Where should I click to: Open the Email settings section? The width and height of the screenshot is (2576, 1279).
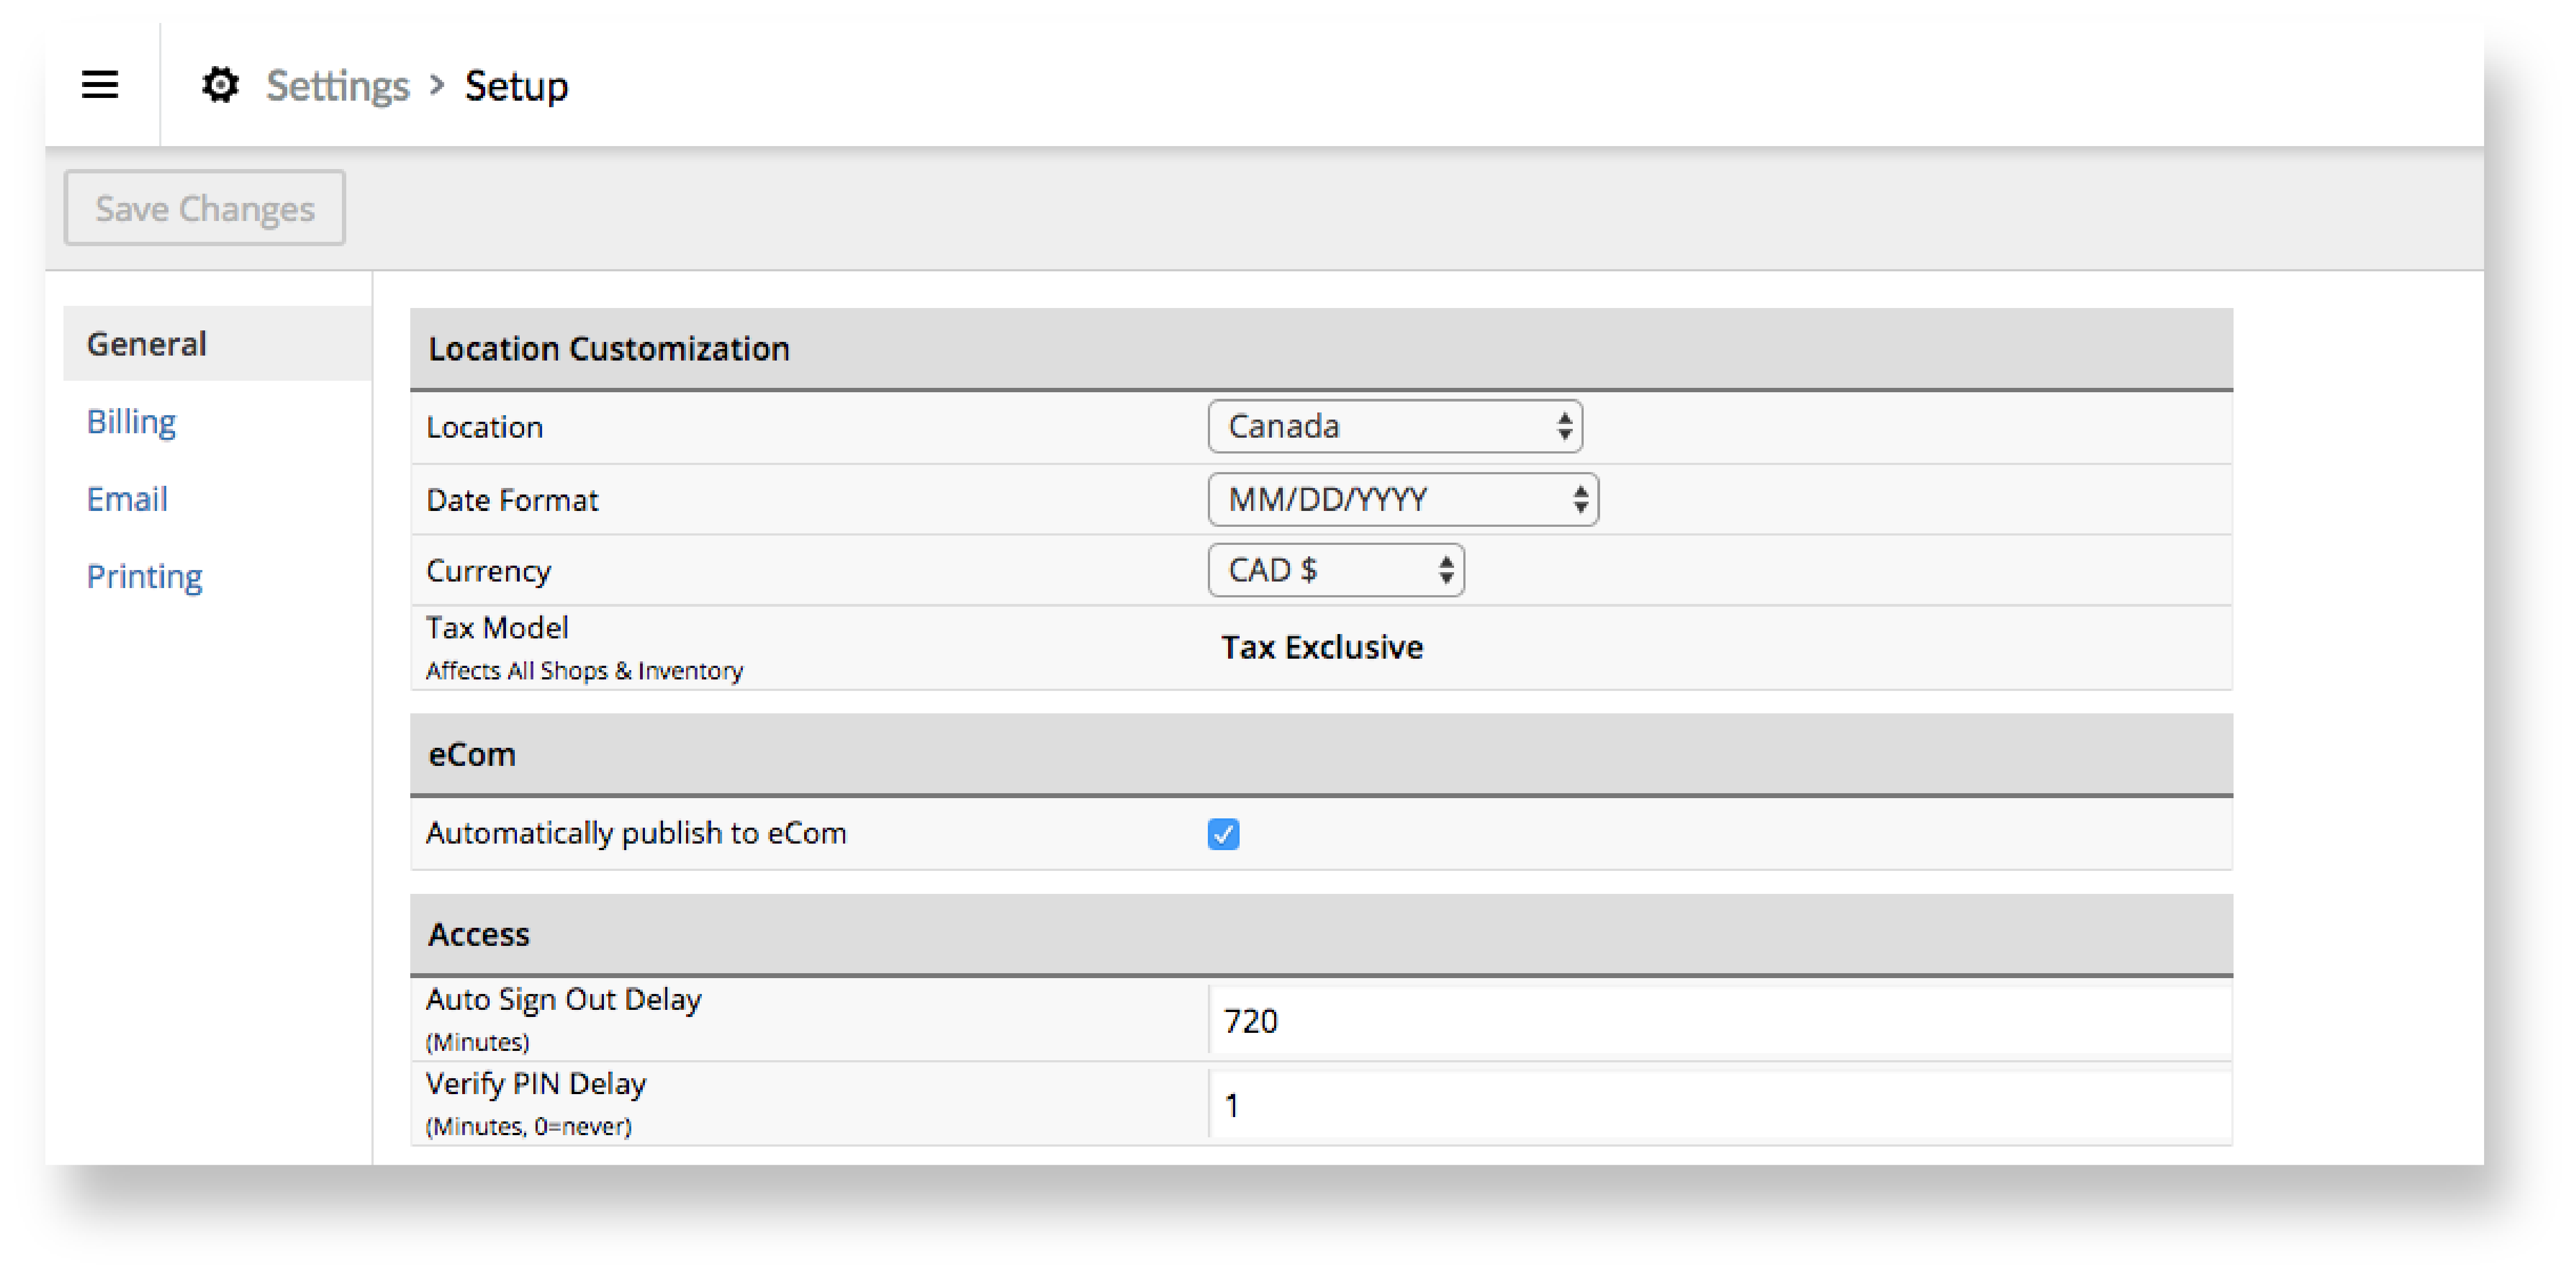127,498
